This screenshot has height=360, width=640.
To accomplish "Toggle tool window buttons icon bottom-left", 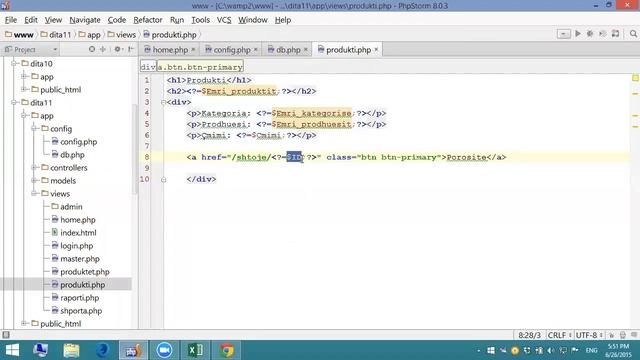I will click(x=6, y=335).
